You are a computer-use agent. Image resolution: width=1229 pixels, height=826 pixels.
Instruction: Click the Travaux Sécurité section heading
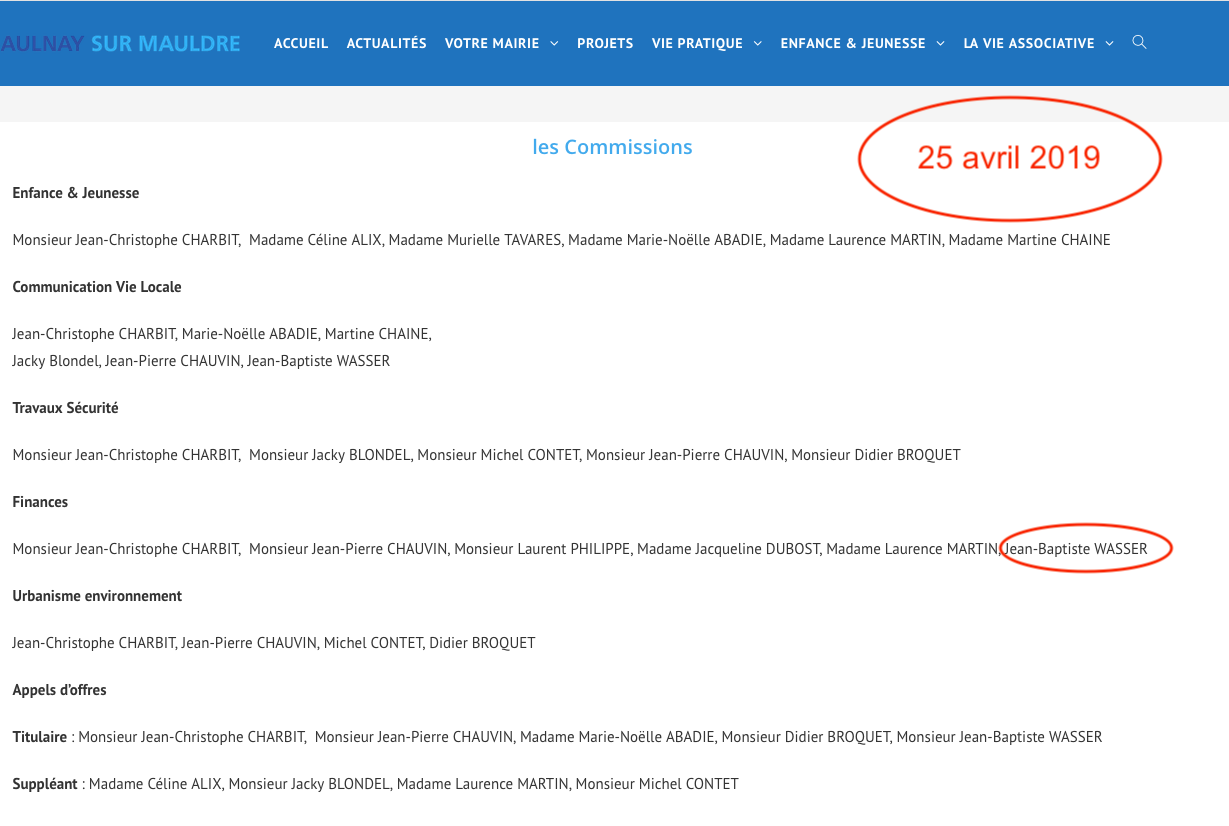coord(65,408)
